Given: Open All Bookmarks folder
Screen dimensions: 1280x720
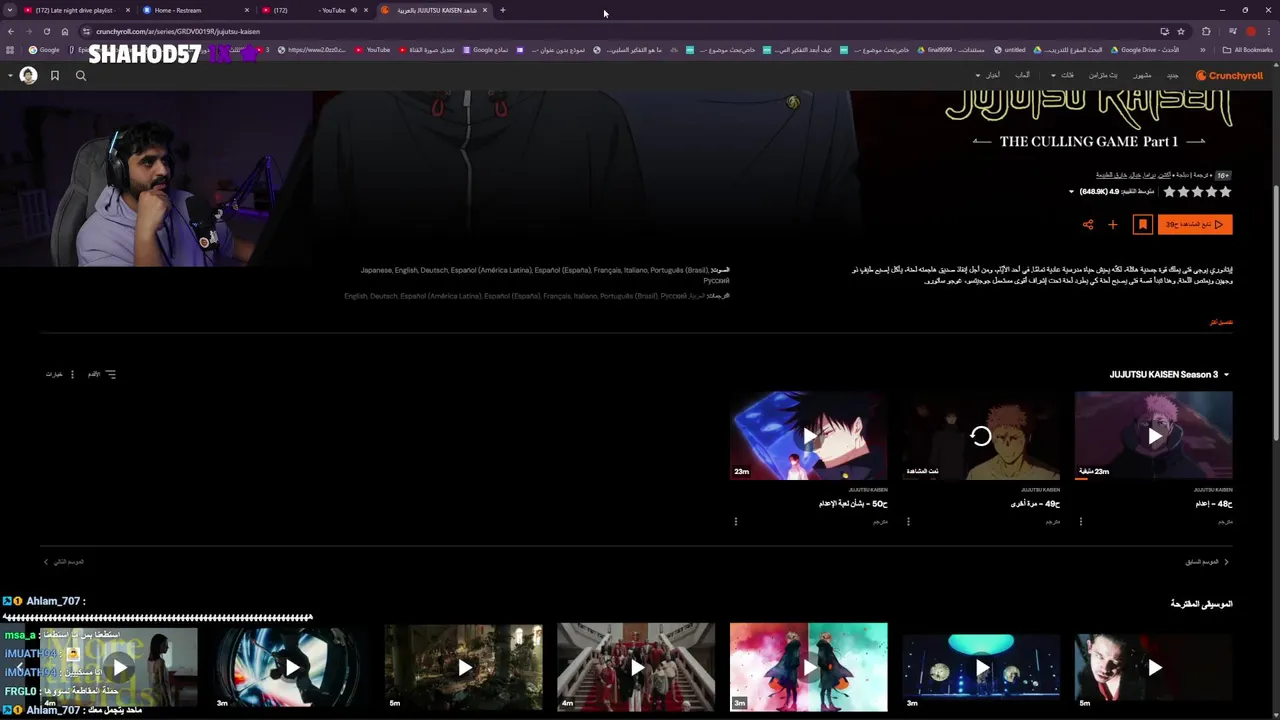Looking at the screenshot, I should 1248,50.
